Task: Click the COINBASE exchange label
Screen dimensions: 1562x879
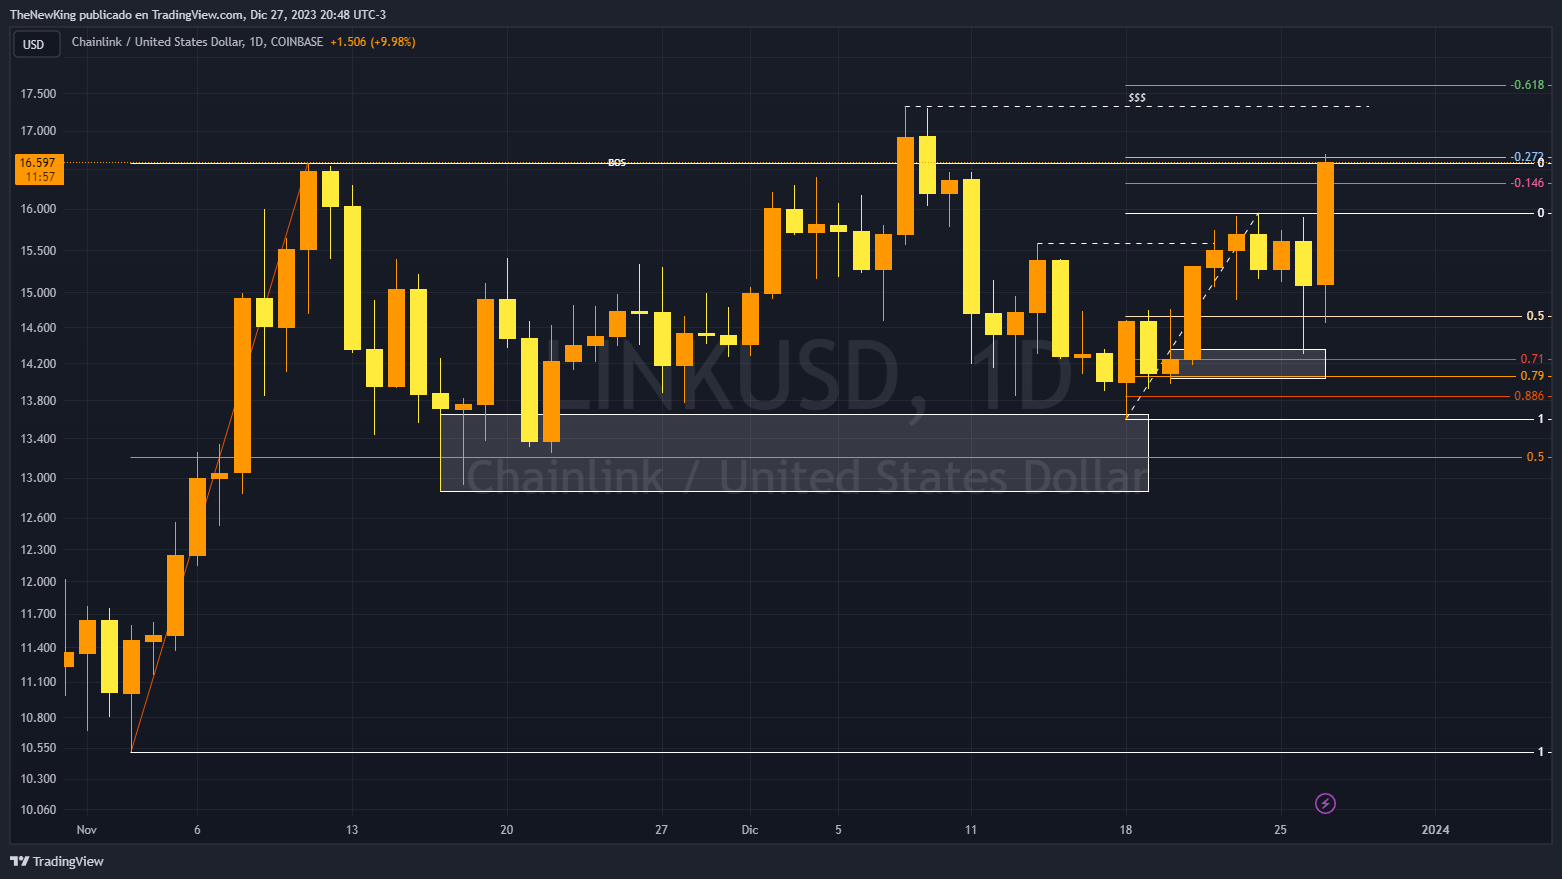Action: click(296, 42)
